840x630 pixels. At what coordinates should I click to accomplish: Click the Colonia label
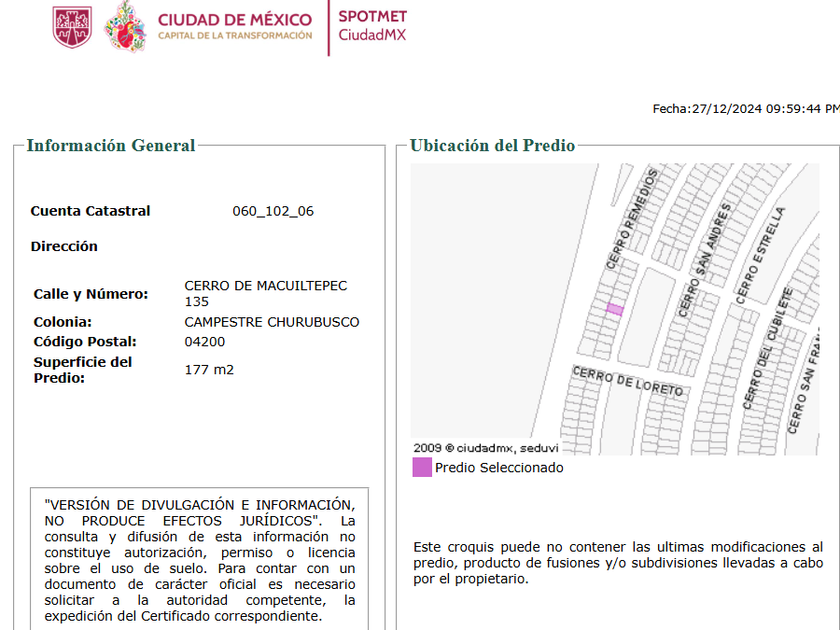(x=63, y=322)
